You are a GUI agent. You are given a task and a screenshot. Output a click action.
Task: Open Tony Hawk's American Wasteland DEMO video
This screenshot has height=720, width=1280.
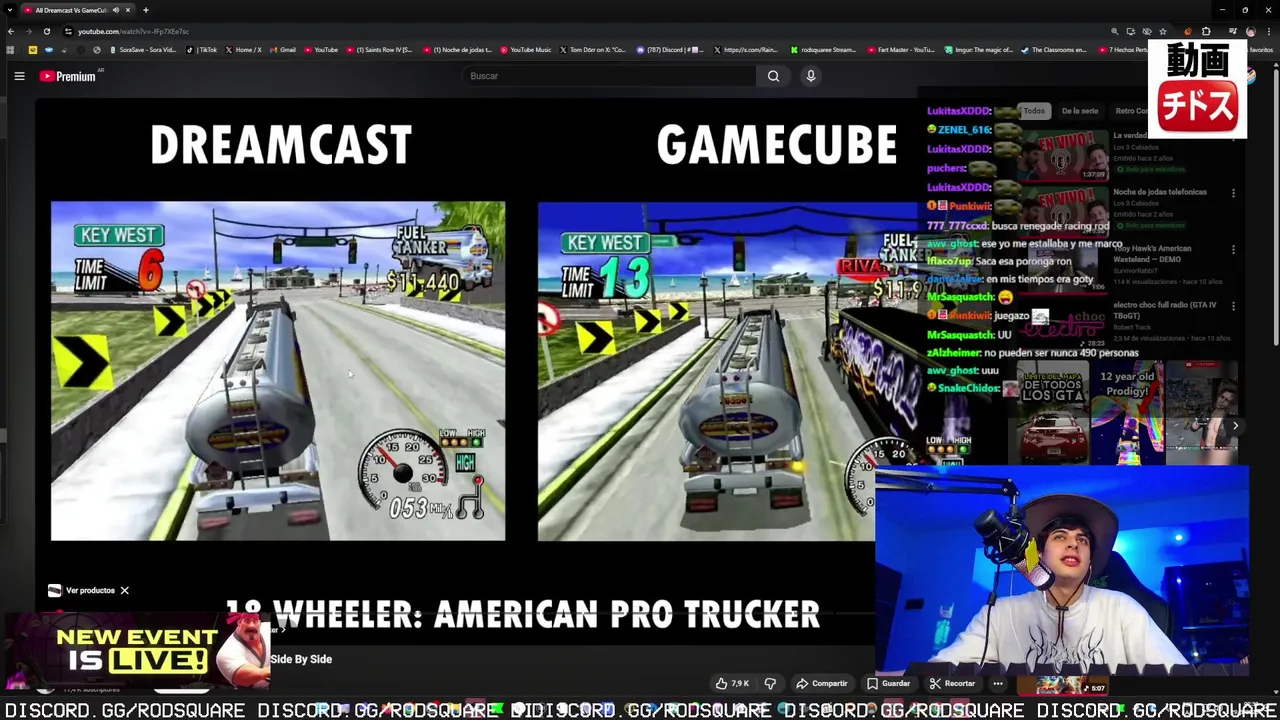pyautogui.click(x=1152, y=254)
